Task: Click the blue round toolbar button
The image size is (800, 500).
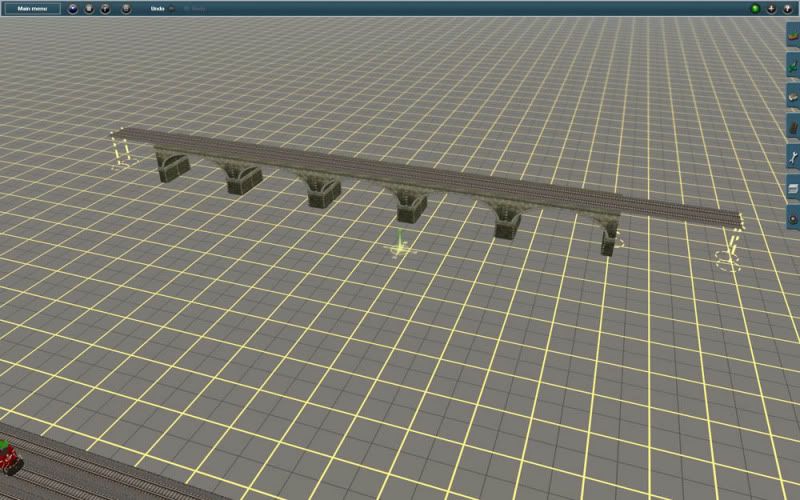Action: (x=72, y=9)
